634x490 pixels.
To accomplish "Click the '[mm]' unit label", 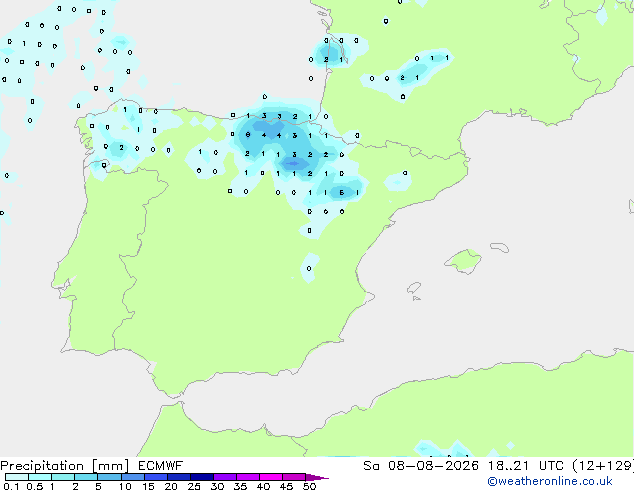I will click(x=110, y=466).
